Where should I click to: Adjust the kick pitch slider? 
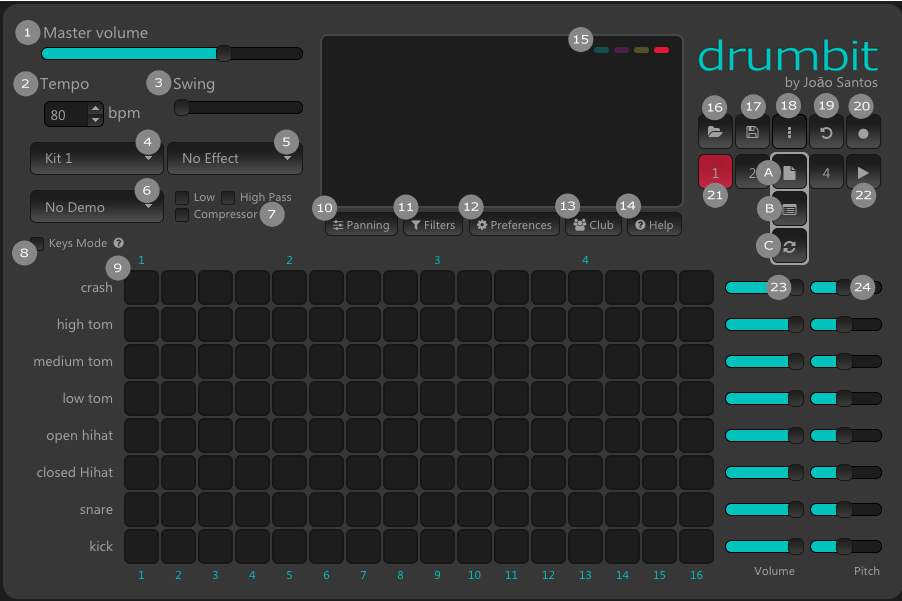click(x=846, y=546)
